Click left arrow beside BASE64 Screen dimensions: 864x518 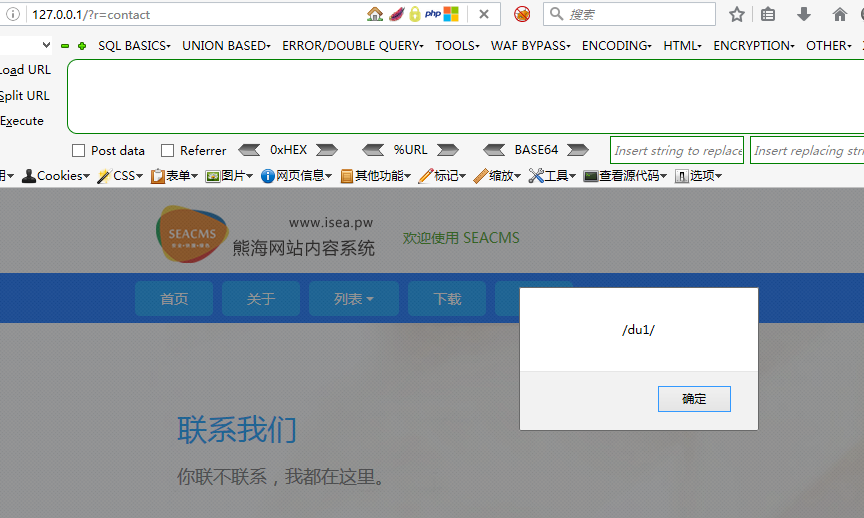pyautogui.click(x=494, y=150)
